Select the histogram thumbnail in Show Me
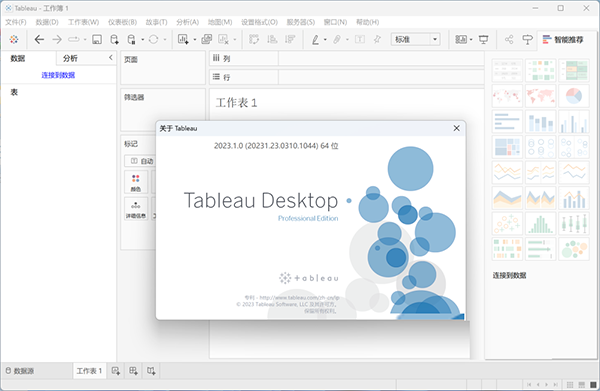Image resolution: width=600 pixels, height=391 pixels. [x=540, y=223]
